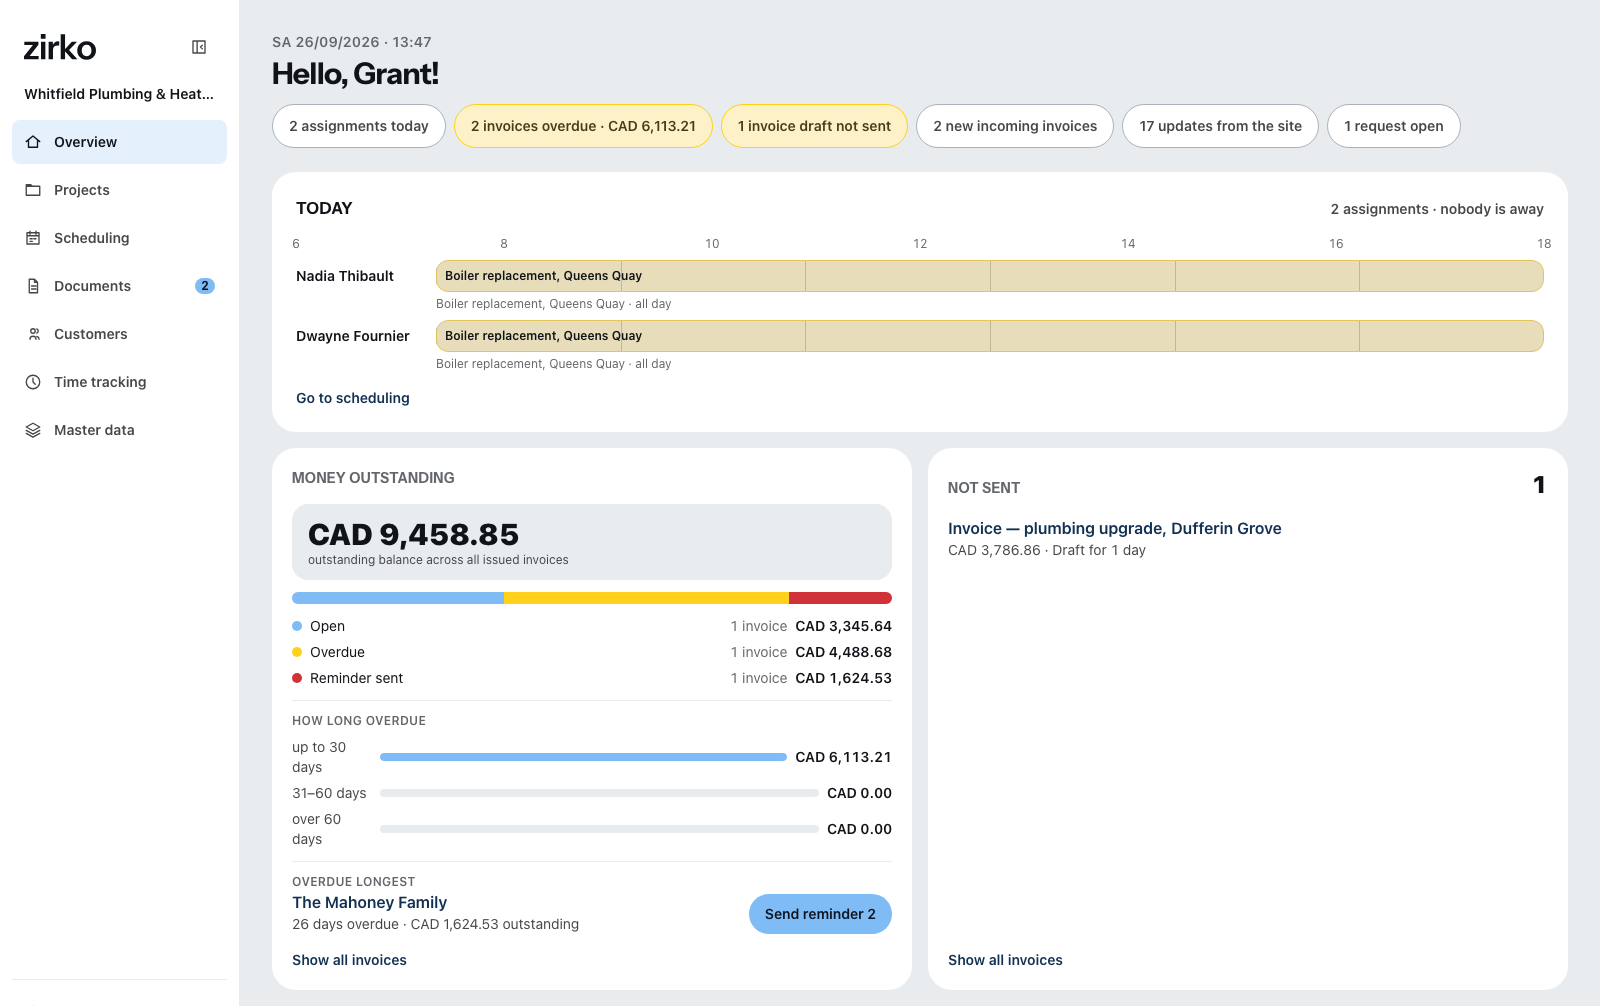This screenshot has height=1006, width=1600.
Task: Click the CAD 9,458.85 outstanding balance
Action: pos(413,534)
